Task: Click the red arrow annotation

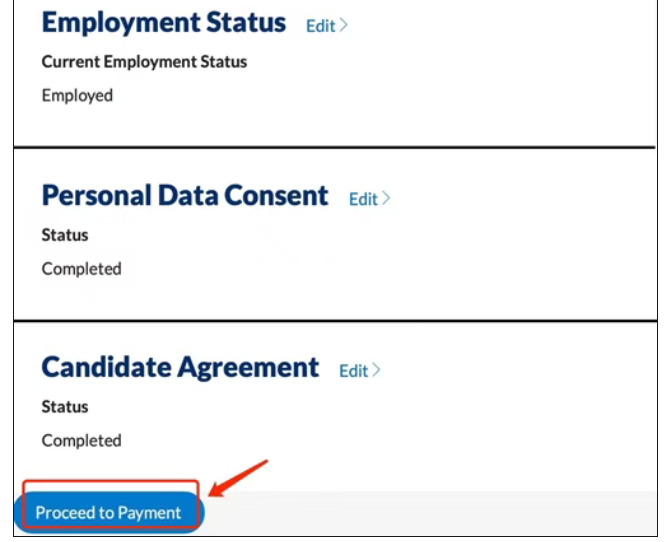Action: coord(239,478)
